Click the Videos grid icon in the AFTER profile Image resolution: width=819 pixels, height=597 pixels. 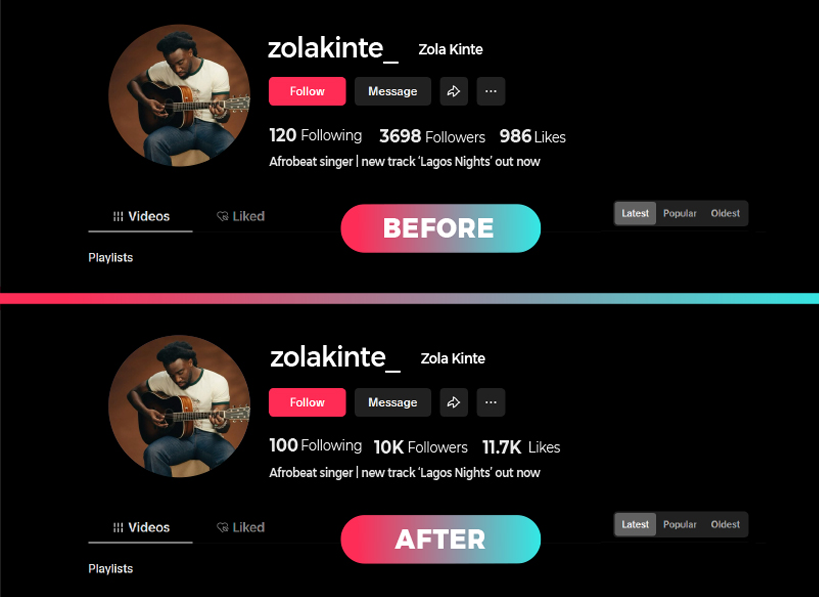[x=118, y=527]
